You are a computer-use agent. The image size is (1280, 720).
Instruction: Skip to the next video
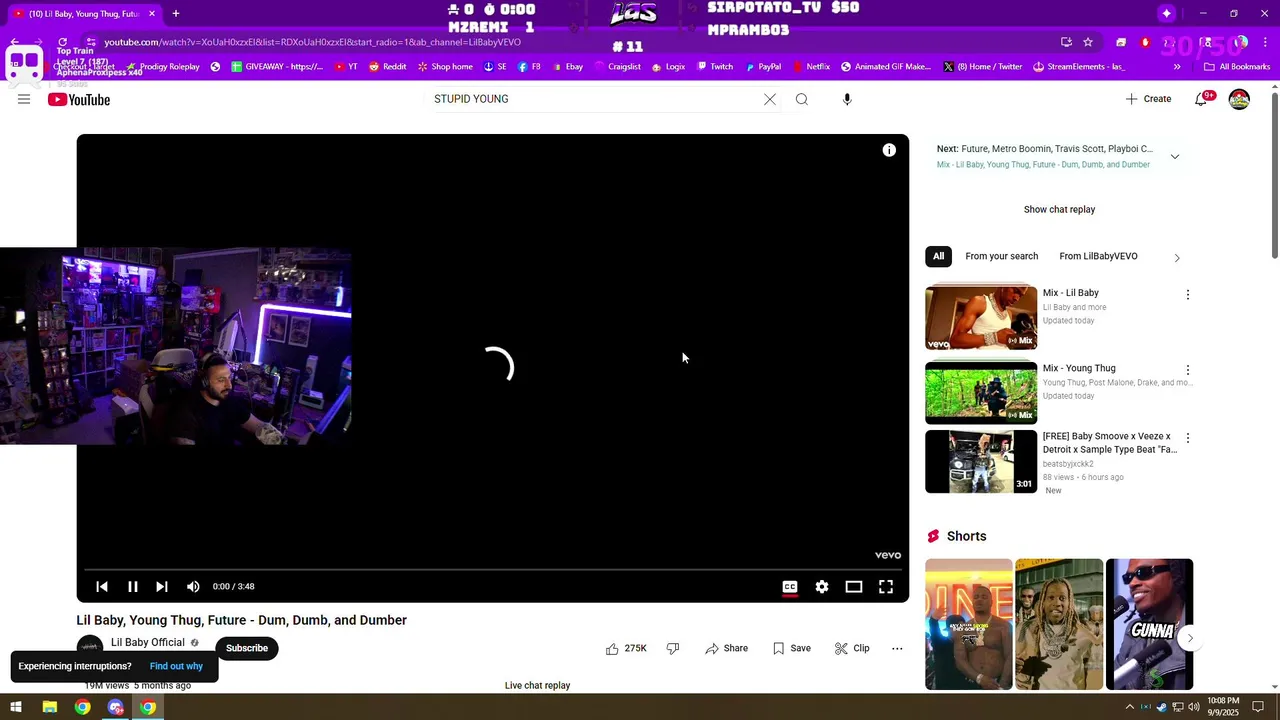(162, 587)
